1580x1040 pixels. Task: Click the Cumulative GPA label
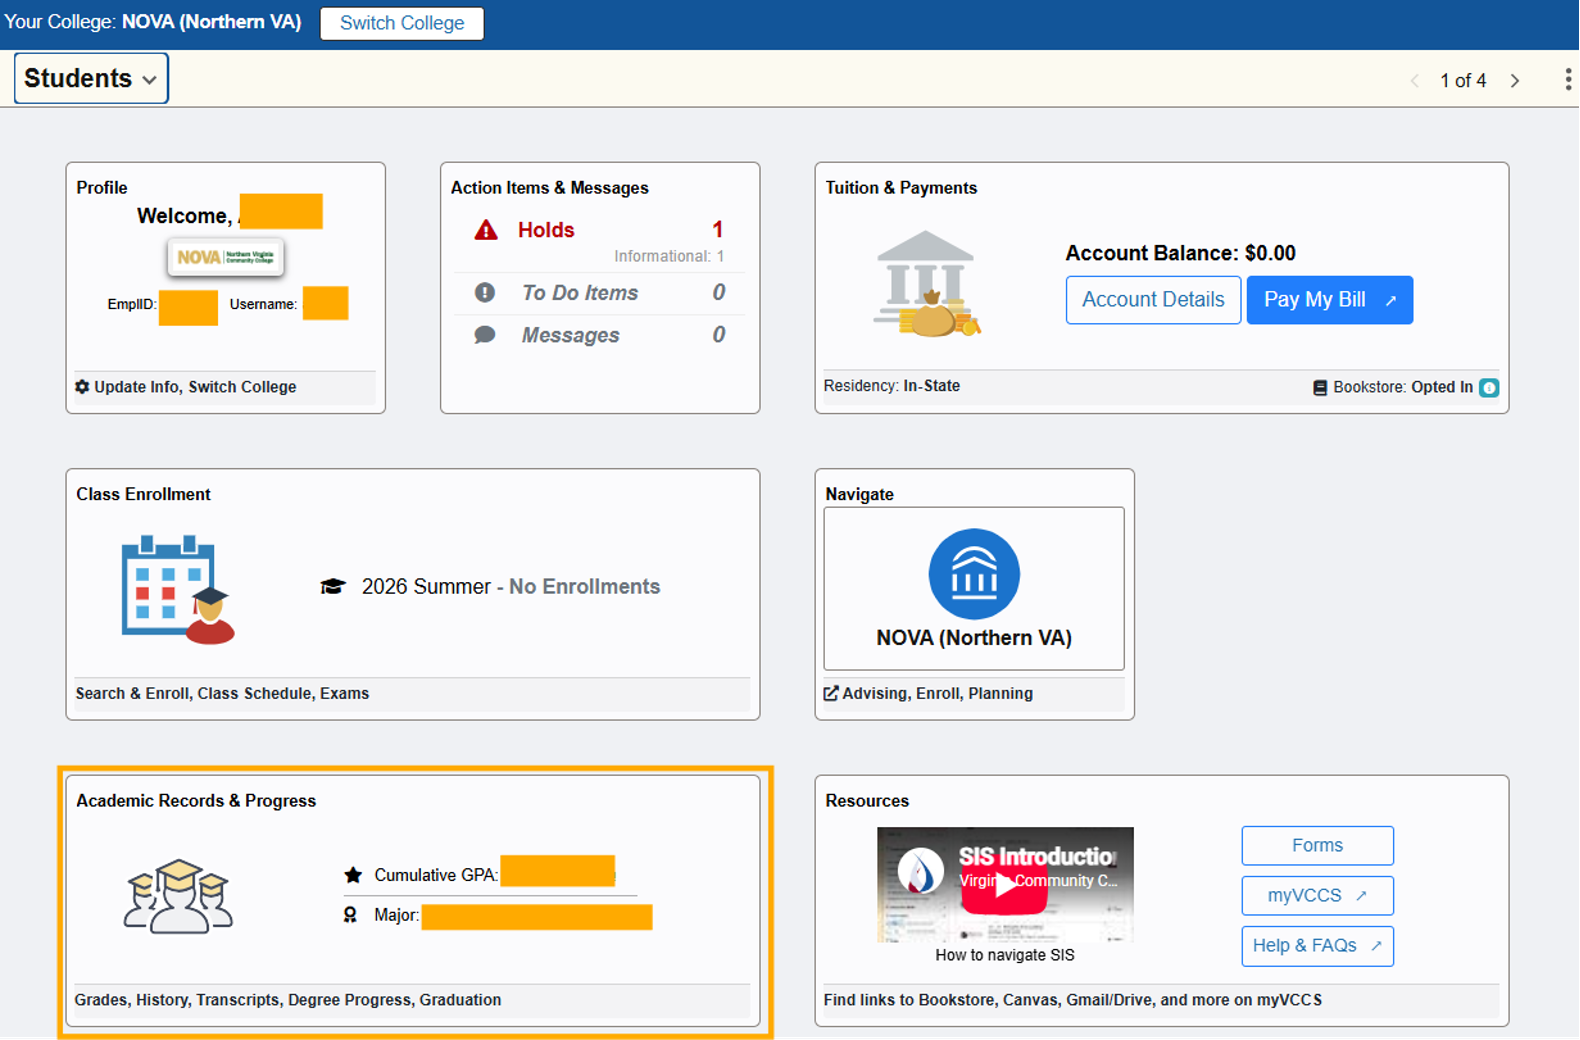click(436, 875)
